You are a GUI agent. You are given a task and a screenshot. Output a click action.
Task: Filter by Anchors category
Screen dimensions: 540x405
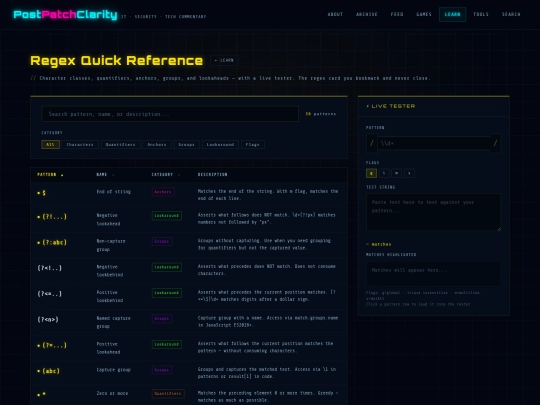click(x=157, y=145)
